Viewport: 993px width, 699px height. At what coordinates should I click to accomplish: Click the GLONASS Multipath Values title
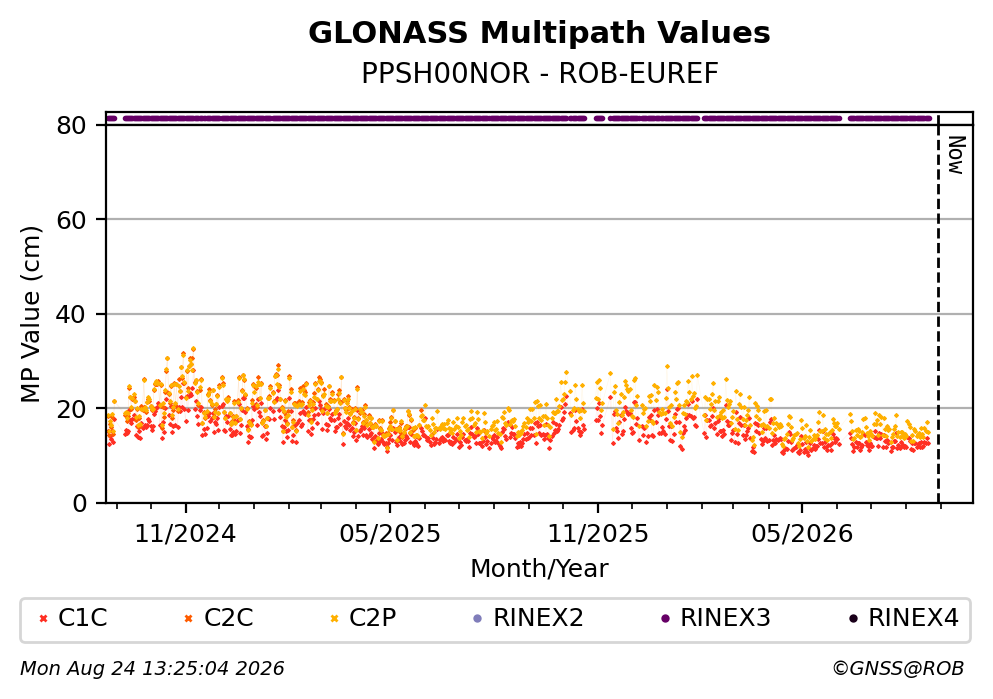540,33
